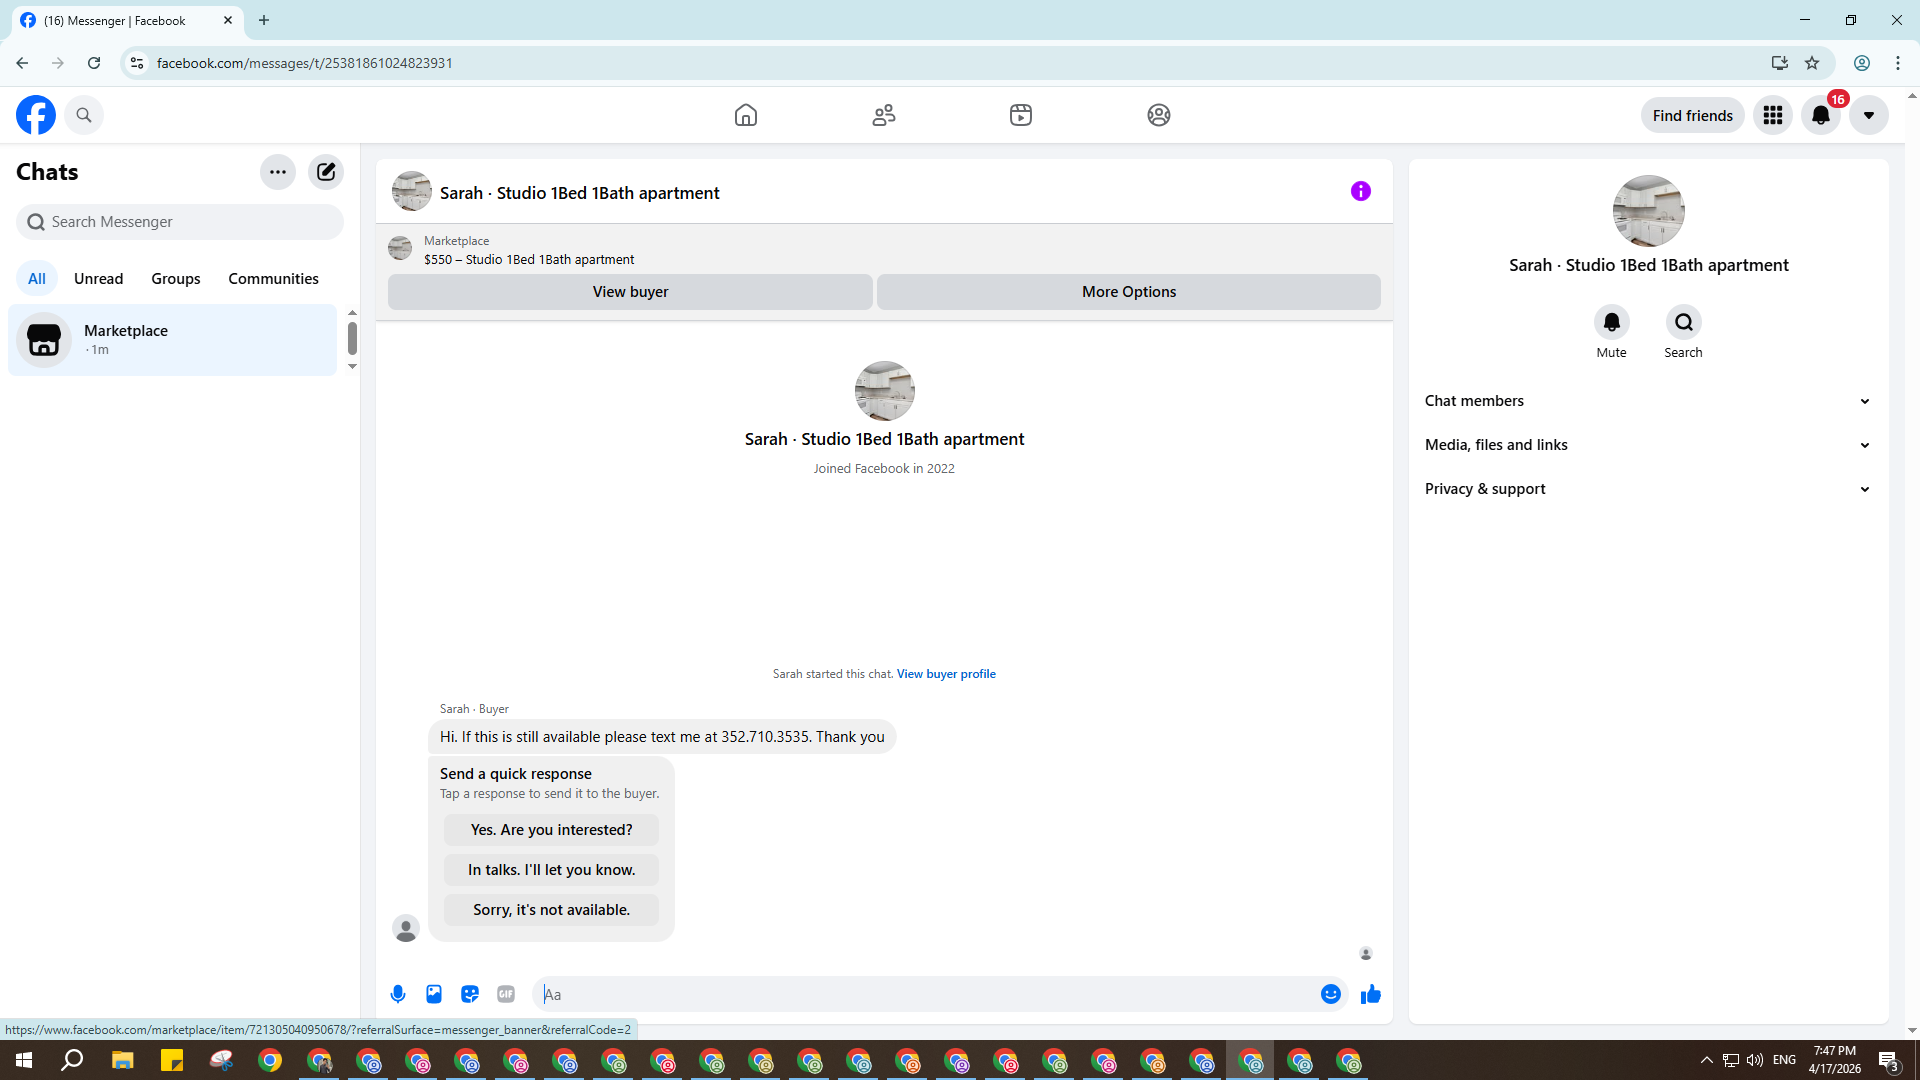Send a thumbs-up like
The height and width of the screenshot is (1080, 1920).
click(x=1370, y=994)
